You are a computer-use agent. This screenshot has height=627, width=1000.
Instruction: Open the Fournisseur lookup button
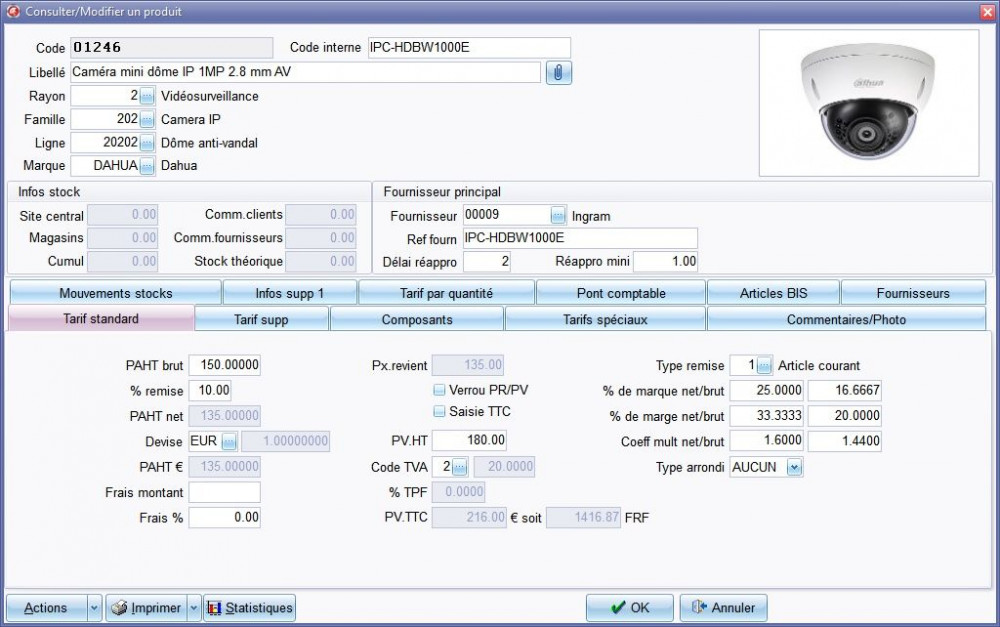(x=558, y=215)
